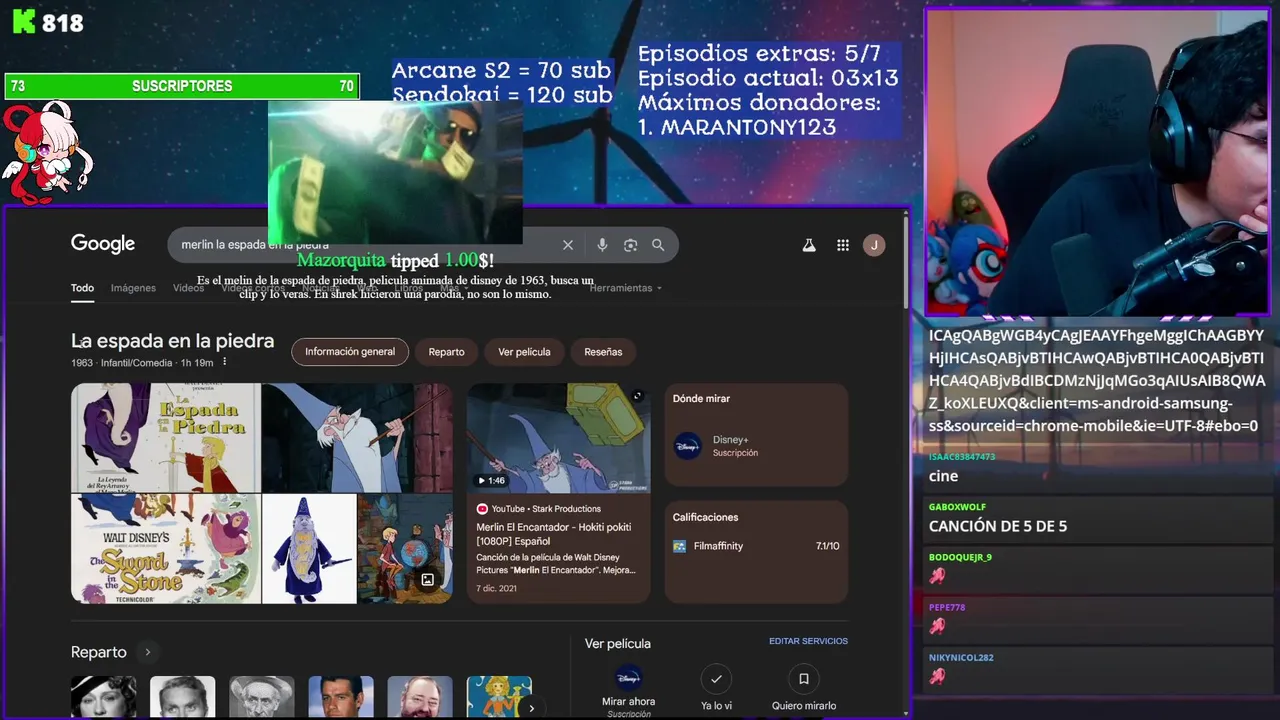Click La espada en la piedra title
1280x720 pixels.
[x=172, y=341]
